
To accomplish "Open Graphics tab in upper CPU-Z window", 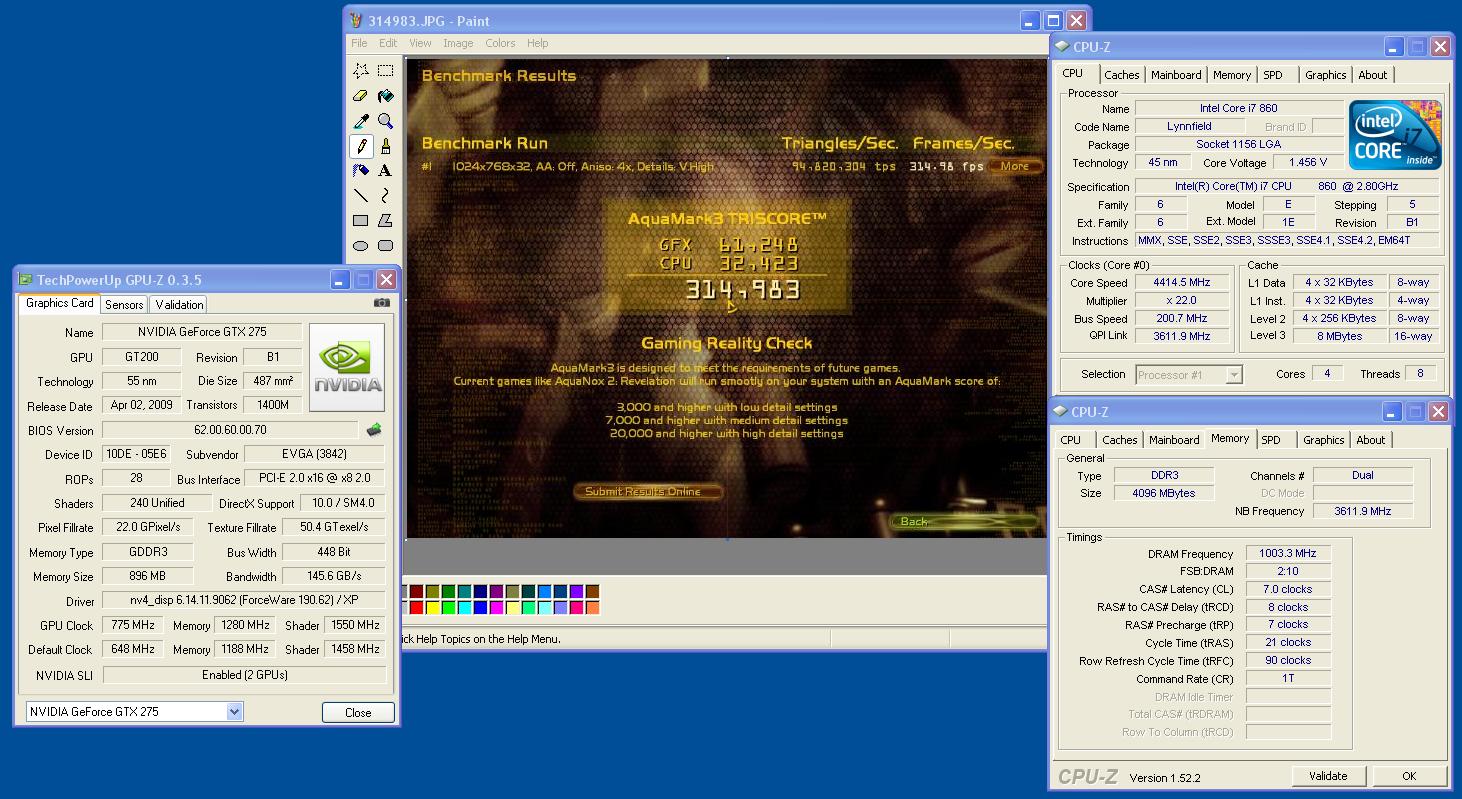I will [1326, 75].
